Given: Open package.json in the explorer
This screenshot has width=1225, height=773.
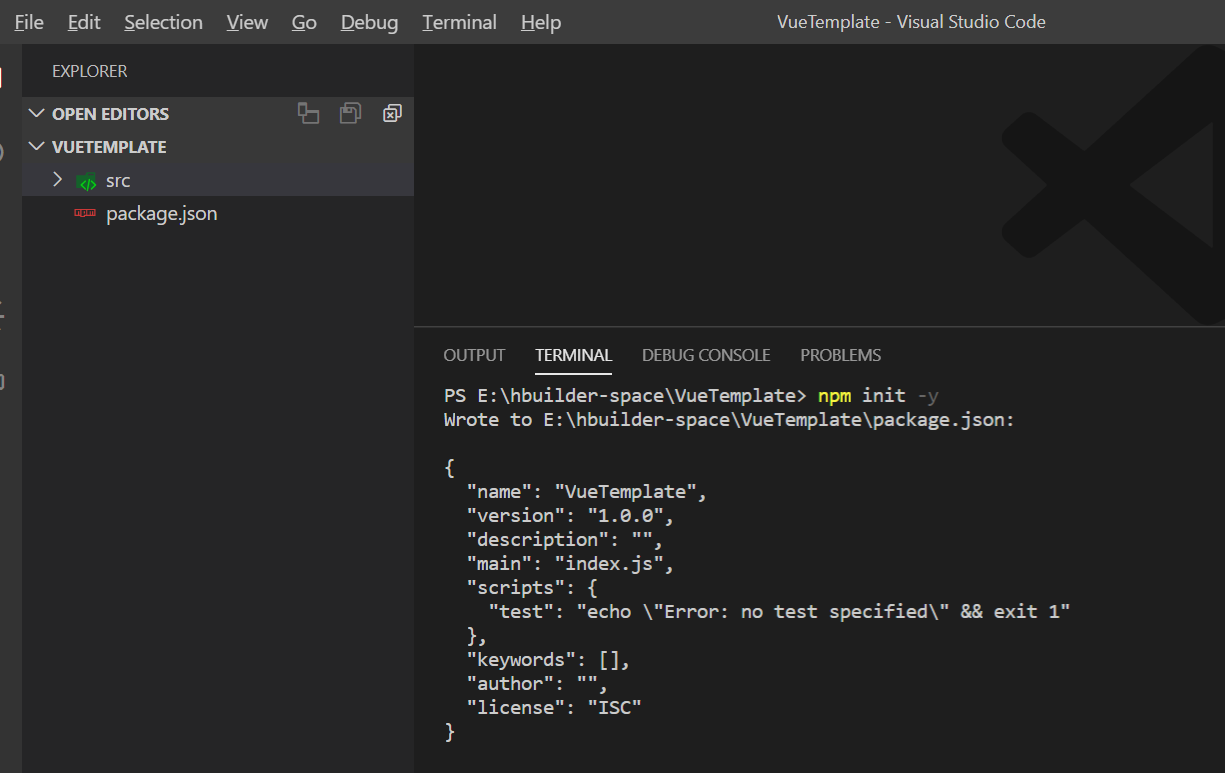Looking at the screenshot, I should [161, 214].
